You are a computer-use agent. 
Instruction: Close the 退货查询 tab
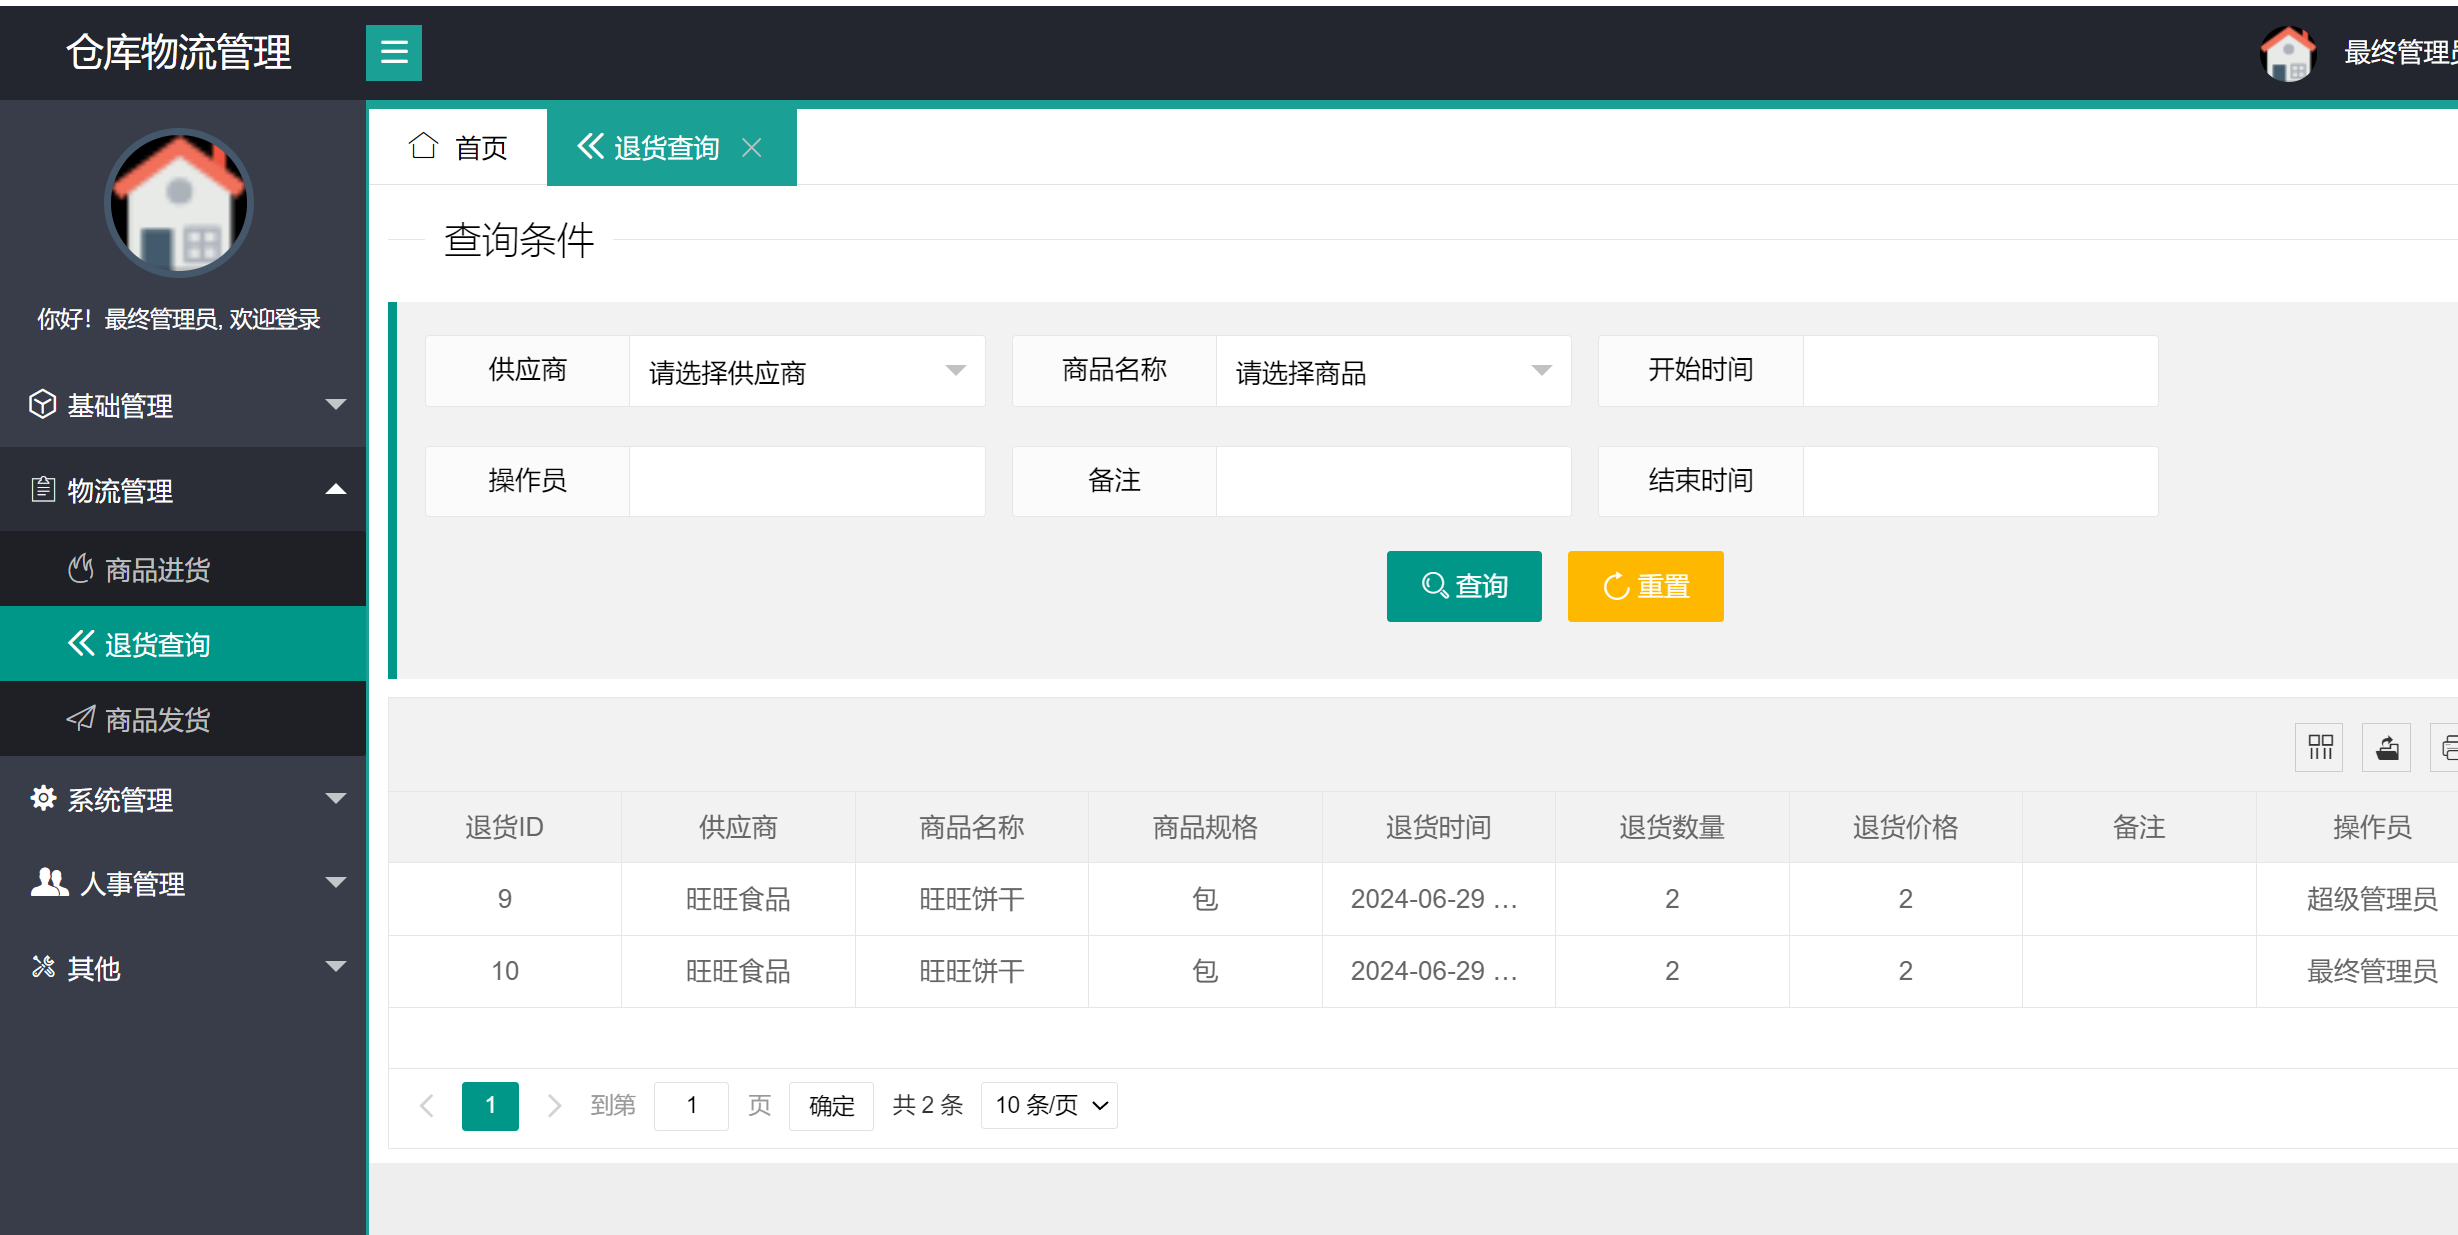pos(752,147)
